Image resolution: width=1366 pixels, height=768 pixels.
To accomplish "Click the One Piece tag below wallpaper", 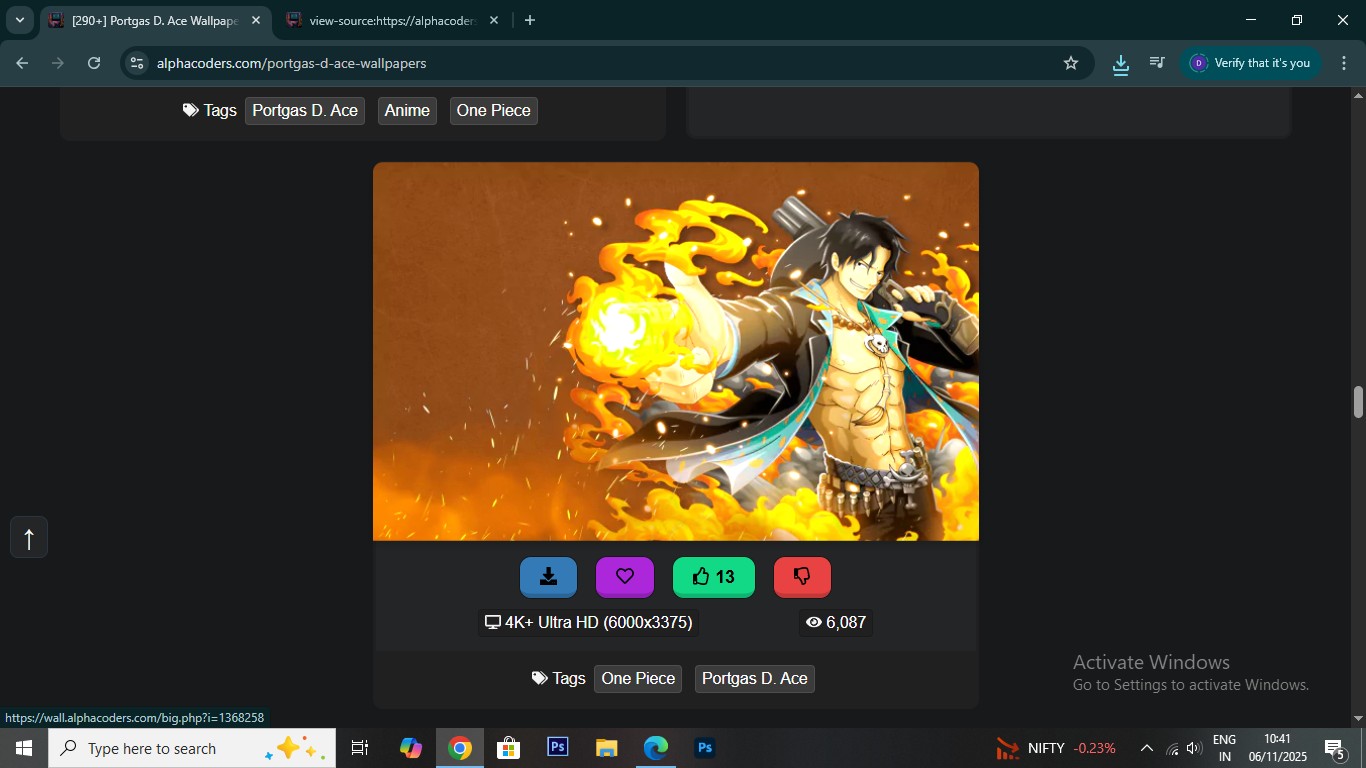I will pyautogui.click(x=638, y=679).
